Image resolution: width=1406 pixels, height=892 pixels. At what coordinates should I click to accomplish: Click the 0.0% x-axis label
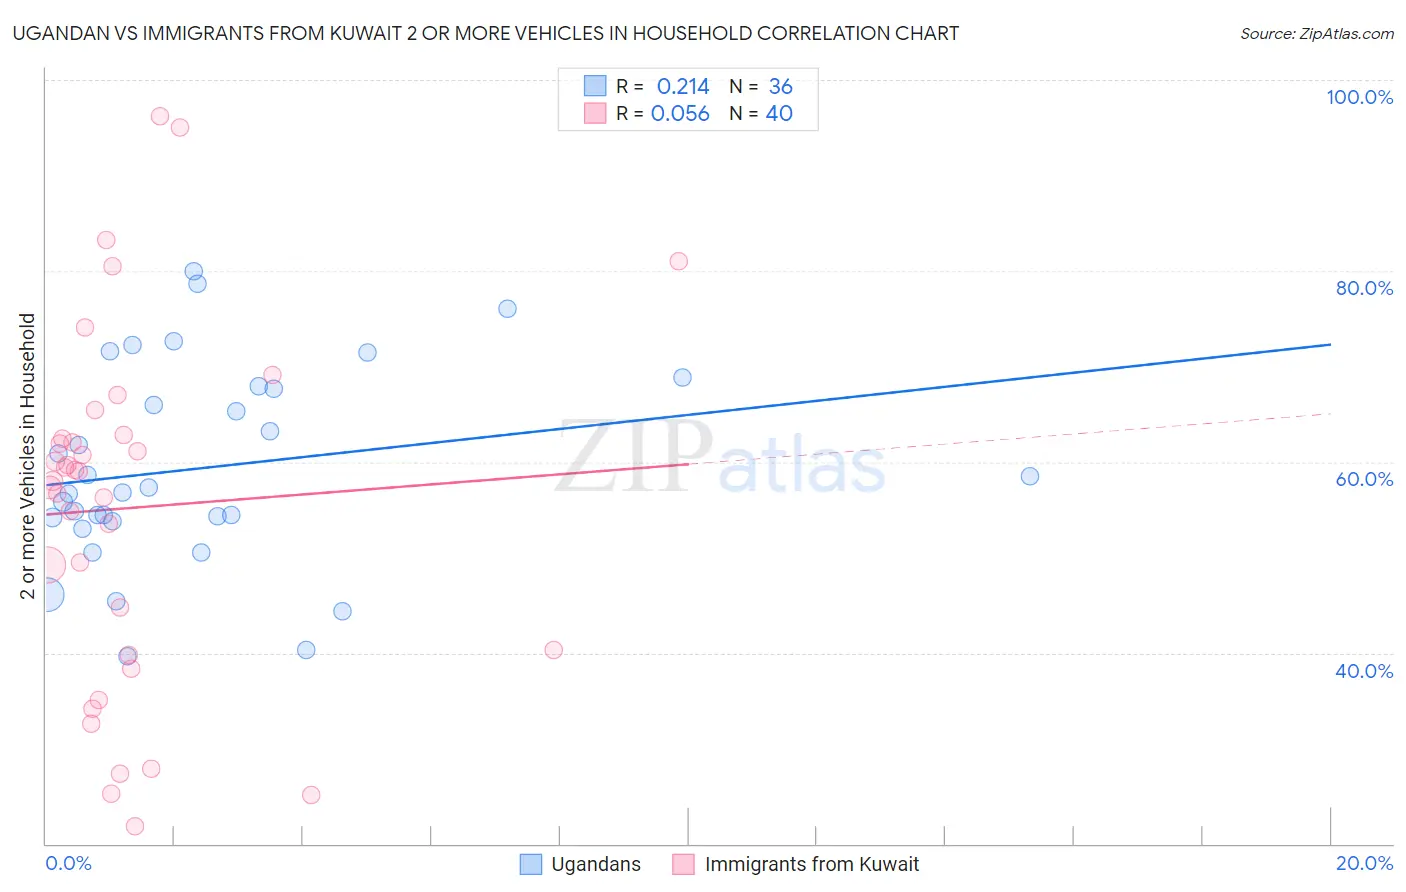coord(68,863)
